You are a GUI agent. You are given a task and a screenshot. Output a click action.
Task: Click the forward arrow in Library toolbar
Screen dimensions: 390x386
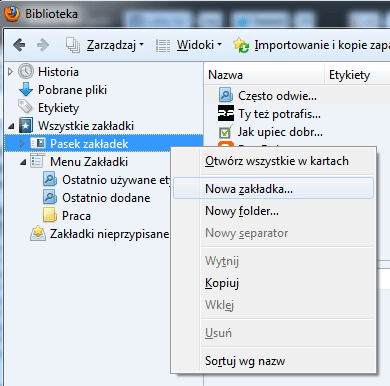[x=43, y=45]
